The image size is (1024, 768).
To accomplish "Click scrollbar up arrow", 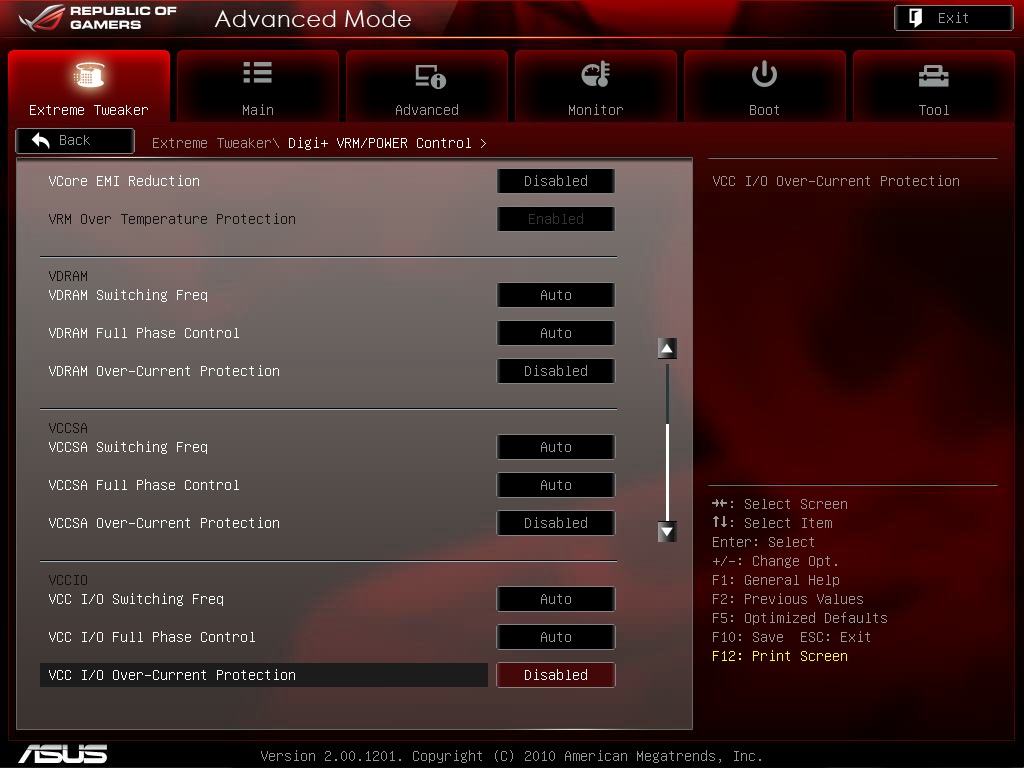I will (667, 349).
